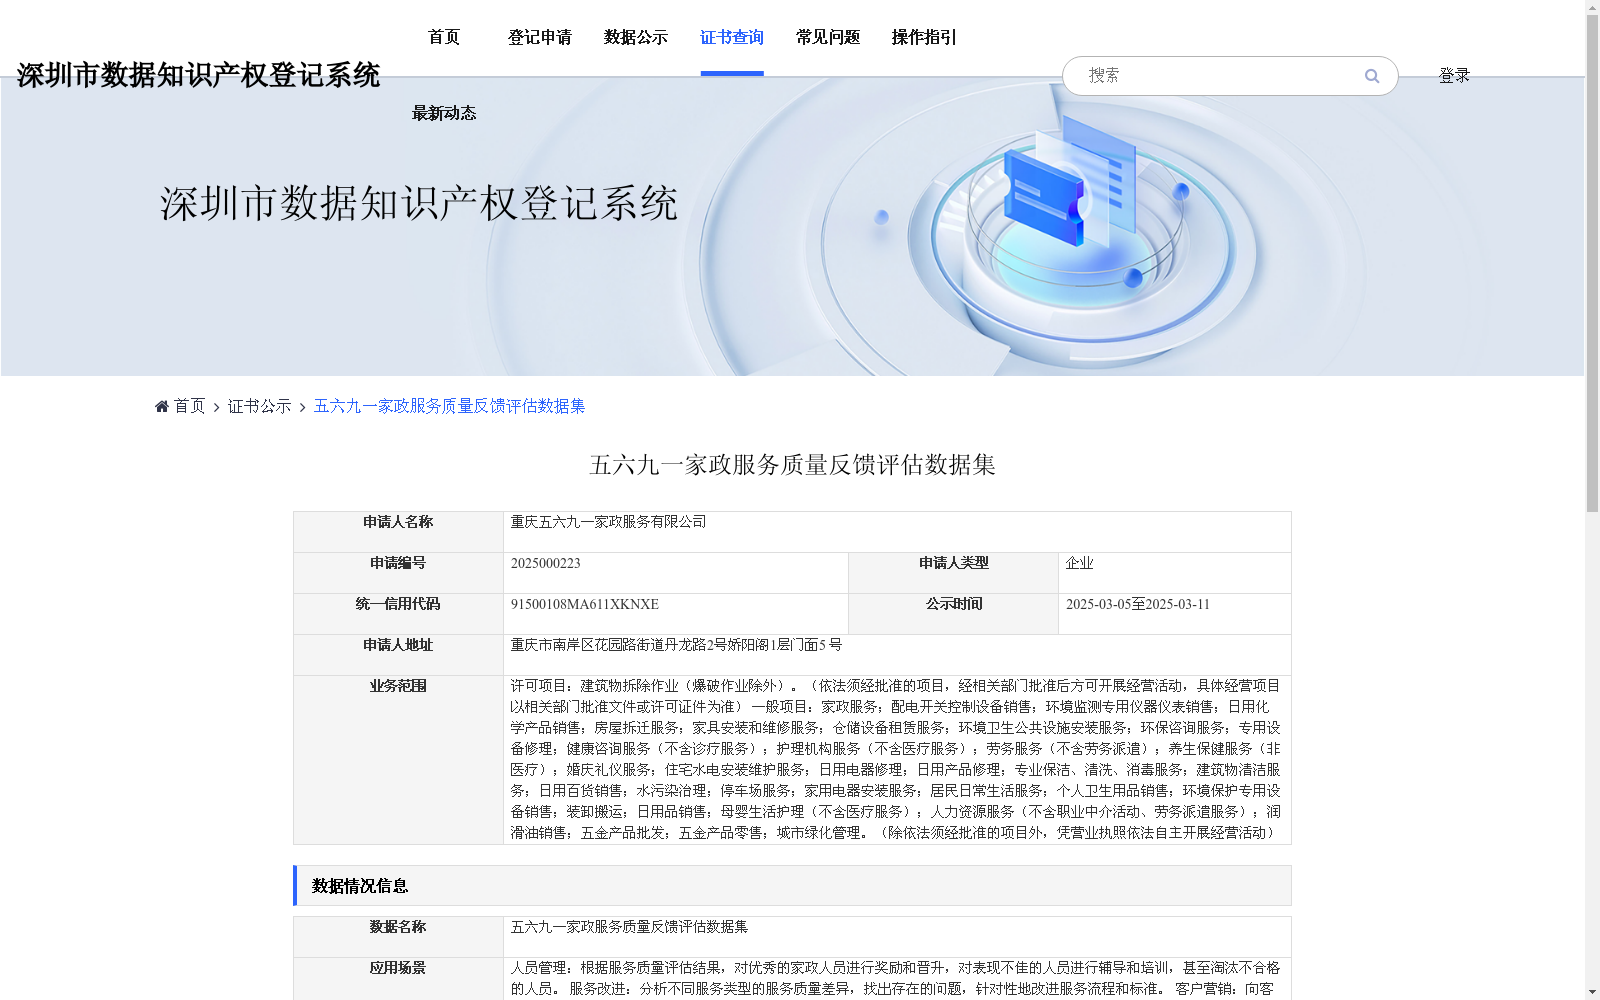
Task: Click the scrollbar up arrow
Action: [1592, 7]
